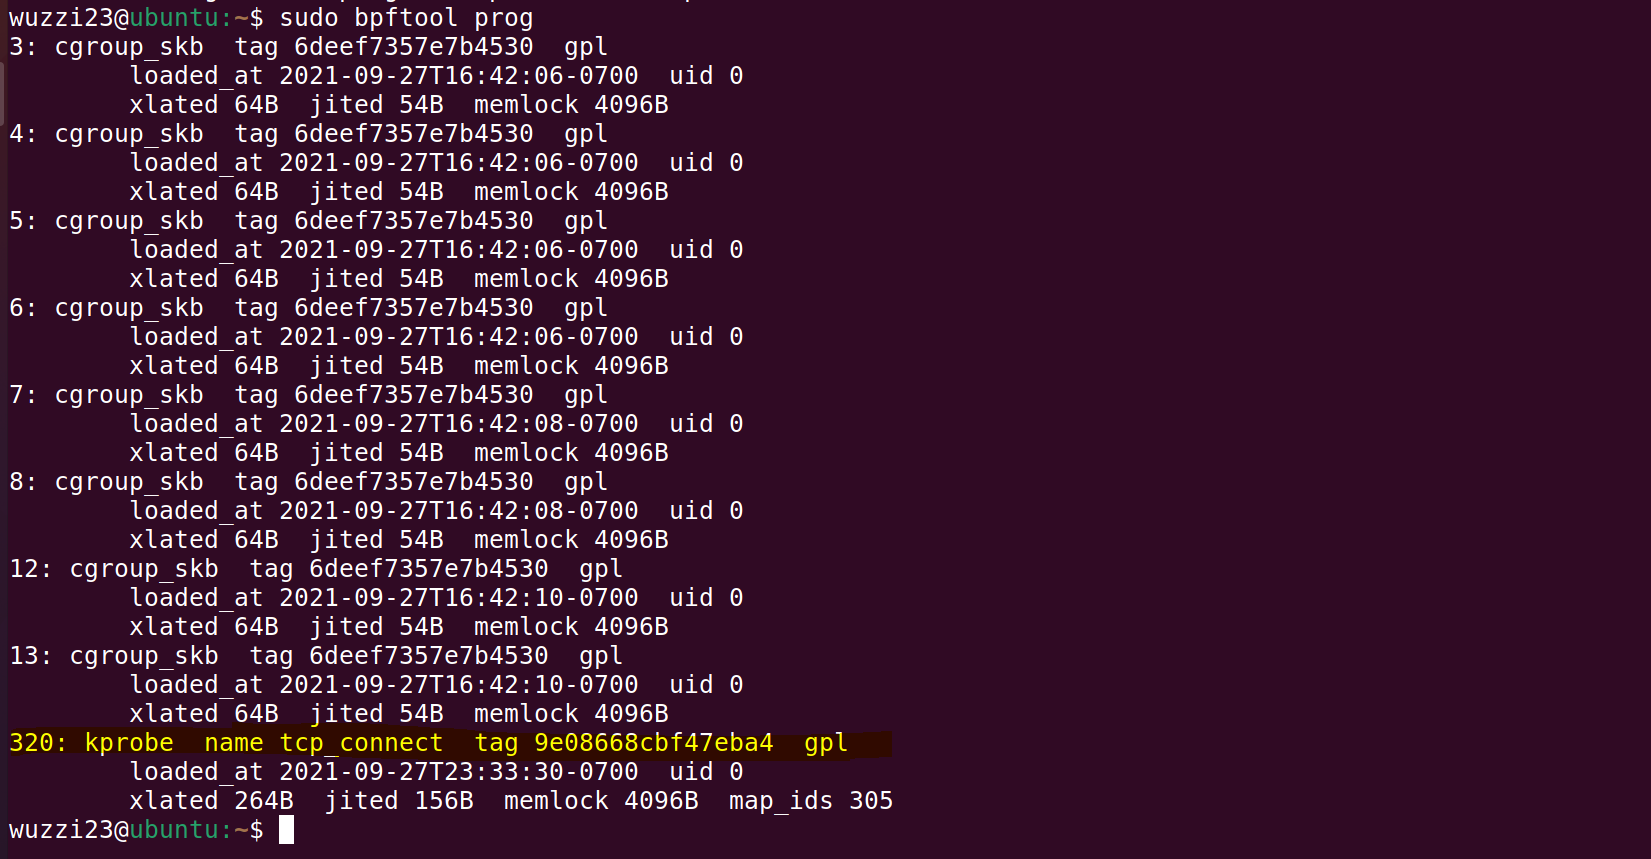This screenshot has height=859, width=1651.
Task: Click the program 8 cgroup_skb line
Action: [x=308, y=482]
